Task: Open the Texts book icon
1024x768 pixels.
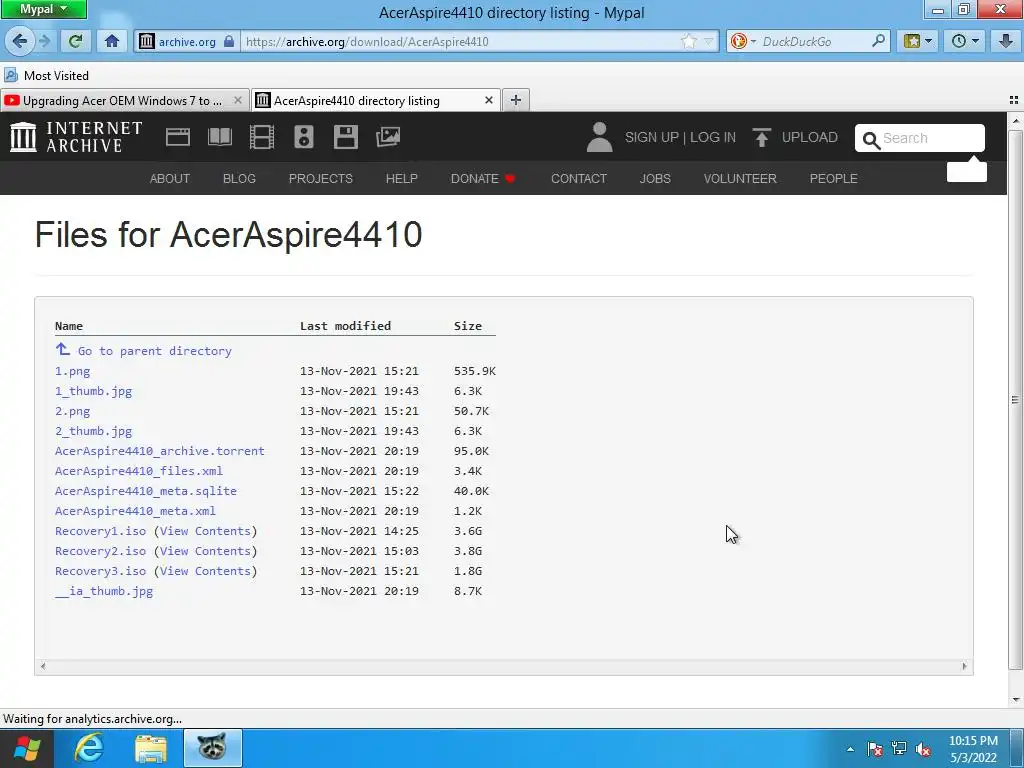Action: (219, 137)
